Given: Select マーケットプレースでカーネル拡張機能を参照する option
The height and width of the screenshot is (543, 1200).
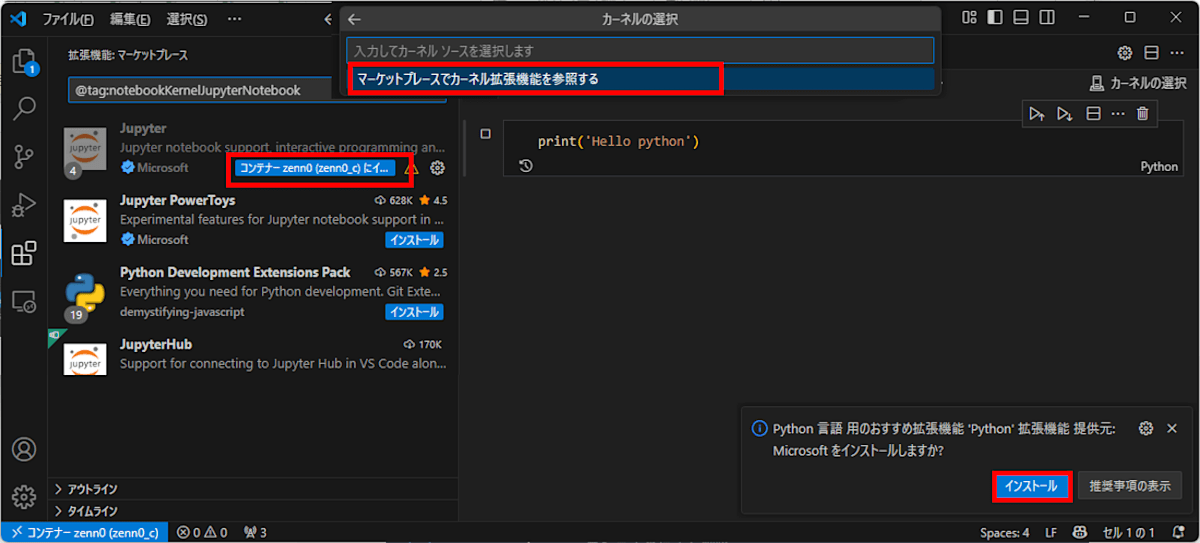Looking at the screenshot, I should [x=640, y=78].
